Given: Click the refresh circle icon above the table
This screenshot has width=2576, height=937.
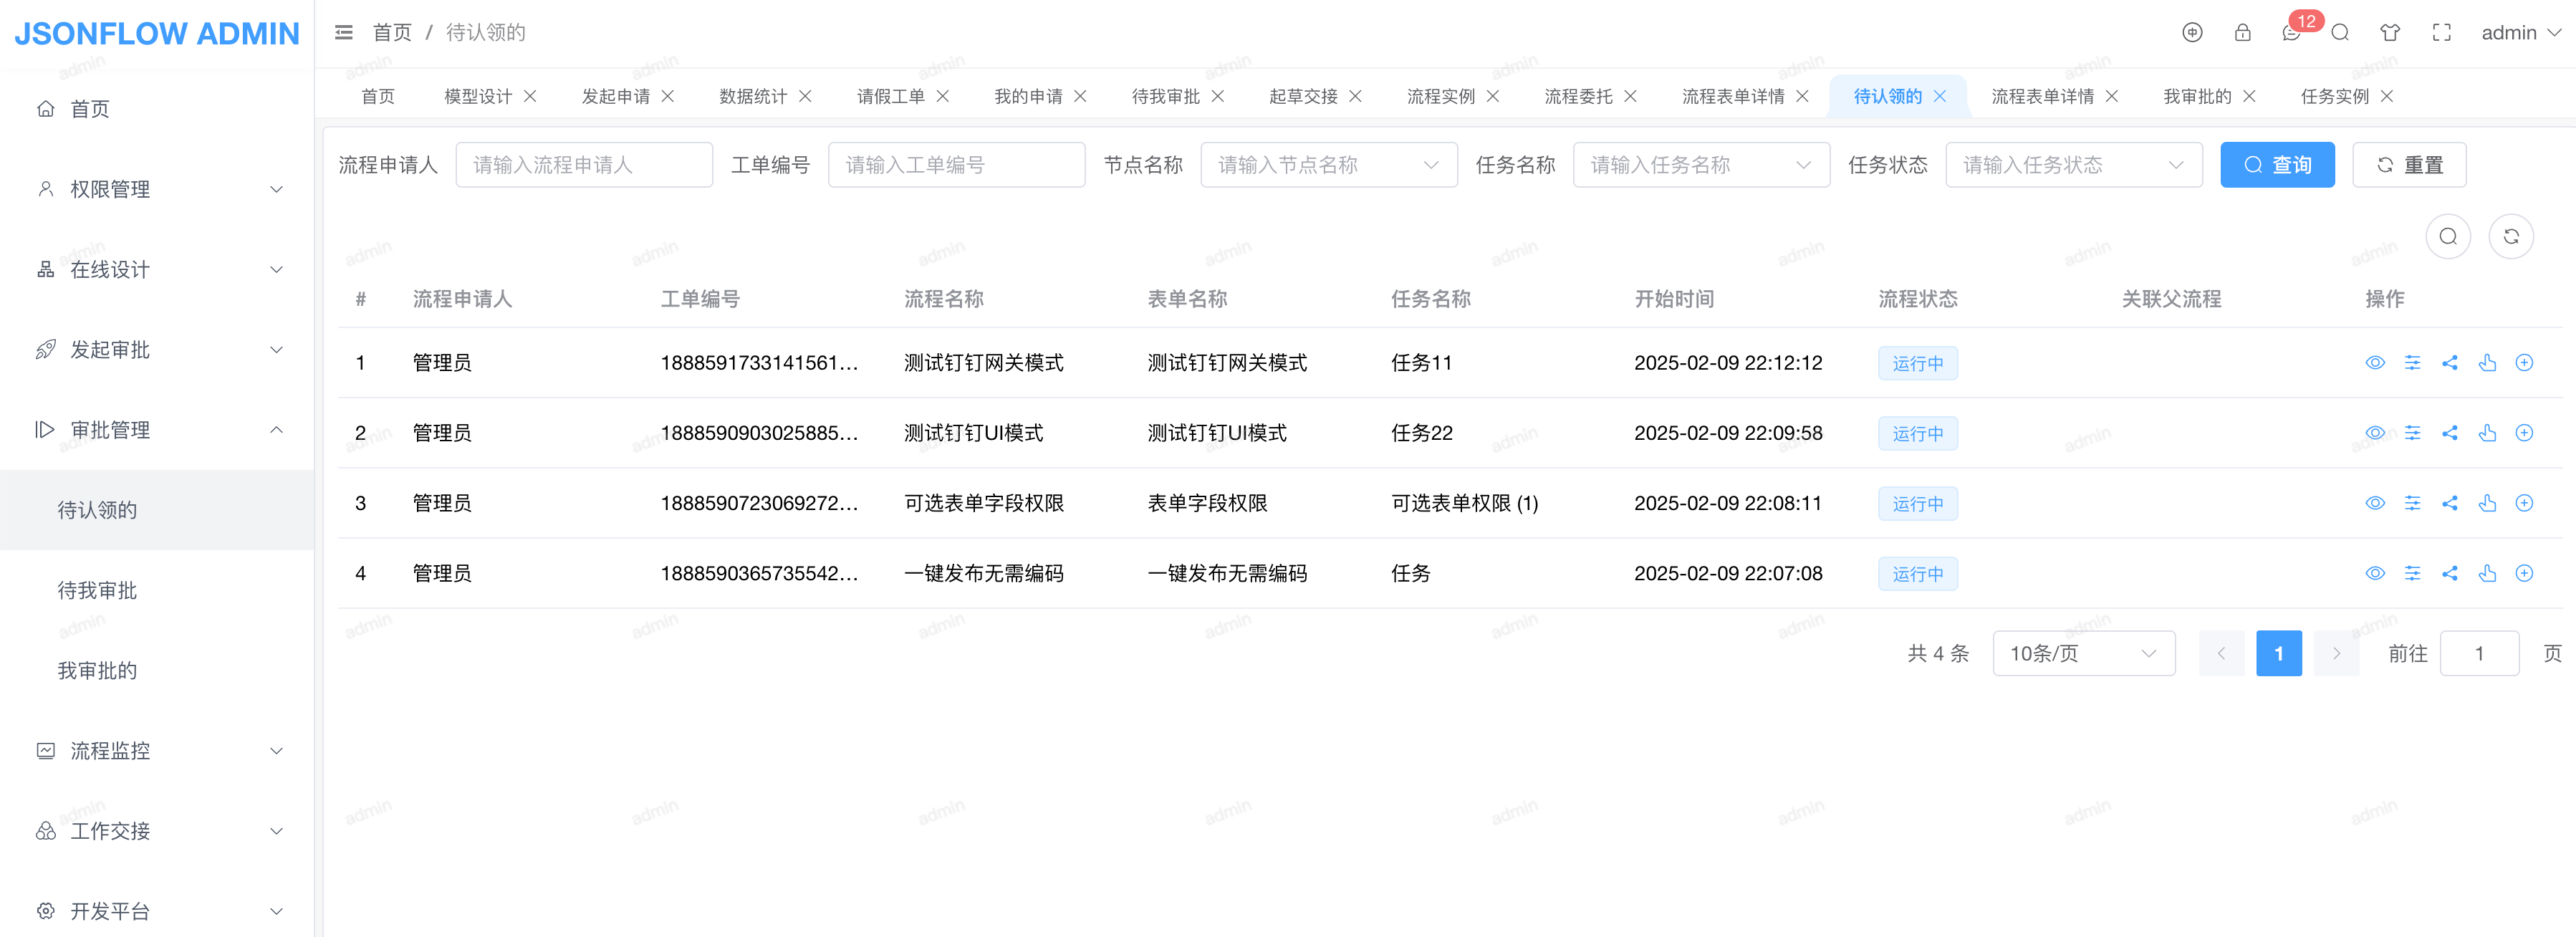Looking at the screenshot, I should [x=2510, y=237].
